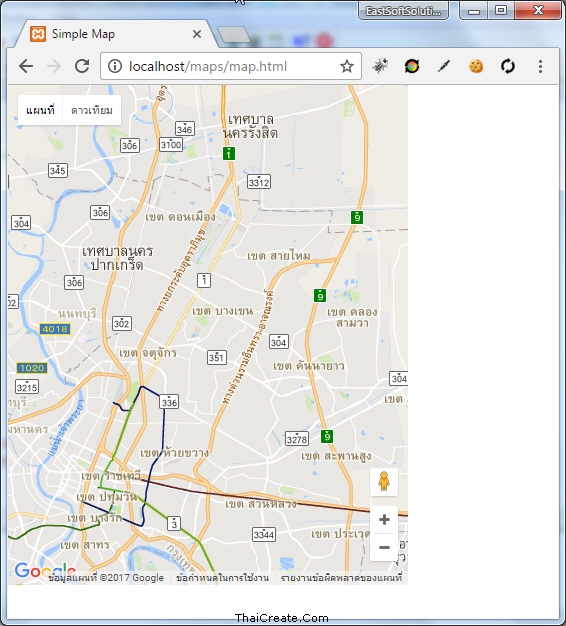The height and width of the screenshot is (626, 566).
Task: Click the road 302 shield
Action: coord(122,323)
